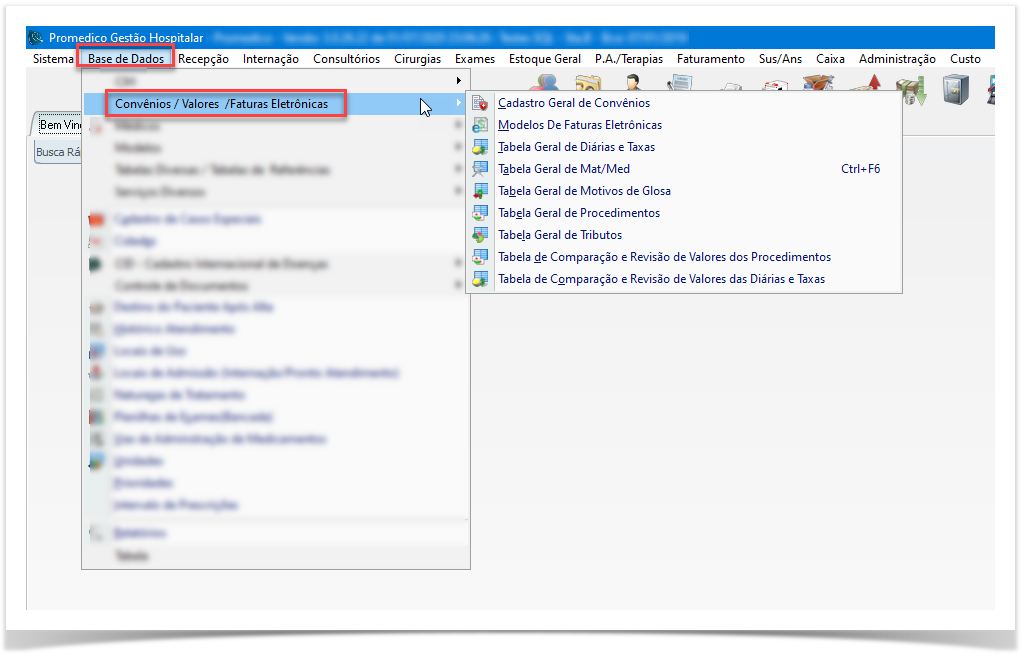Open the Faturamento menu
Image resolution: width=1029 pixels, height=659 pixels.
click(x=710, y=59)
